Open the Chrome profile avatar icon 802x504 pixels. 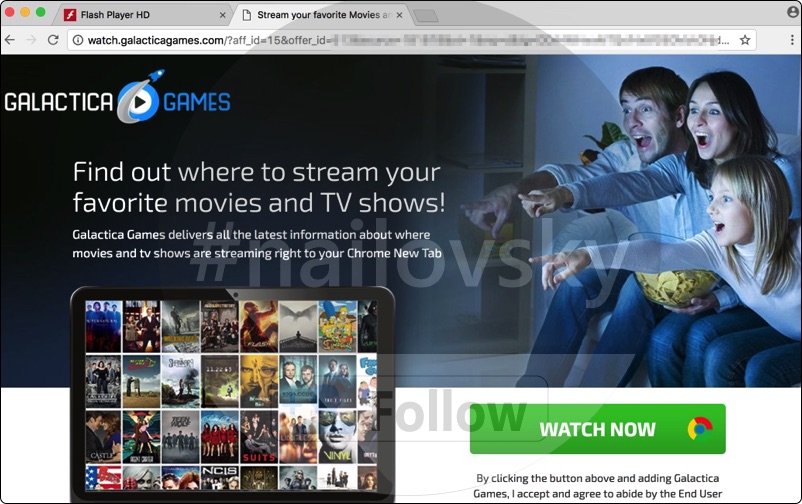click(793, 12)
